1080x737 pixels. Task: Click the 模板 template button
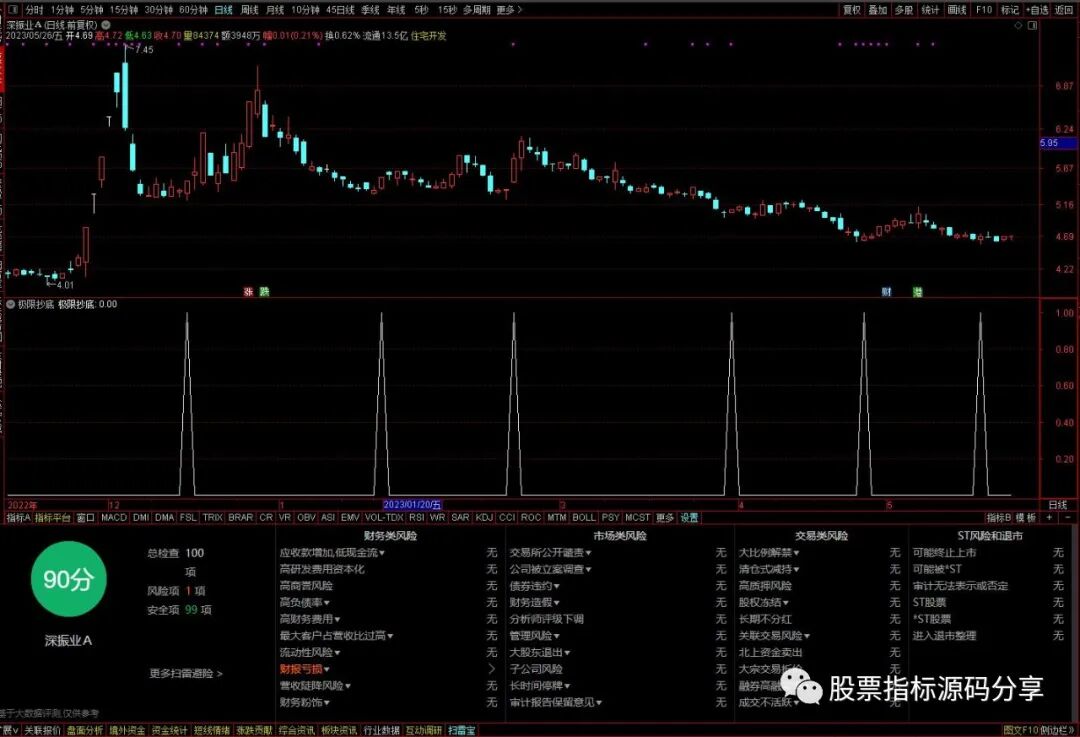point(1026,517)
